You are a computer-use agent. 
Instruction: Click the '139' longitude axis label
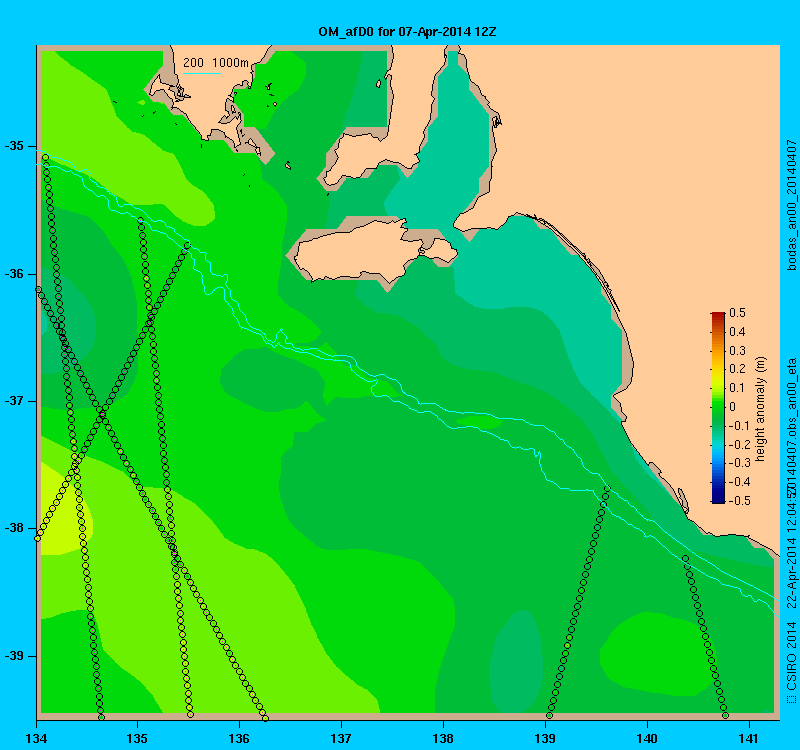coord(545,738)
